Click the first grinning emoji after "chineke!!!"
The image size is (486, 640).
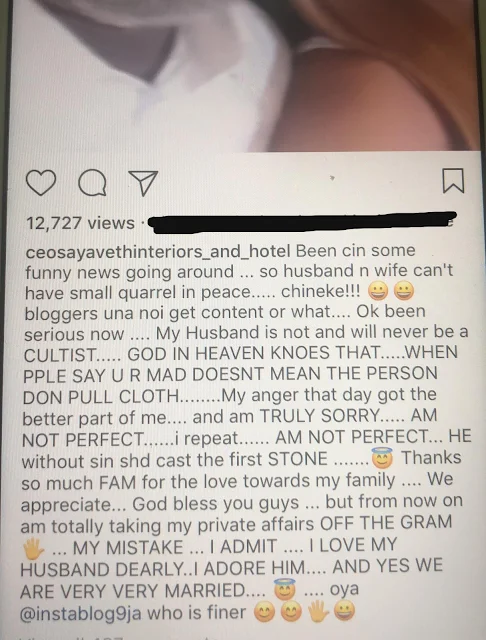(377, 291)
